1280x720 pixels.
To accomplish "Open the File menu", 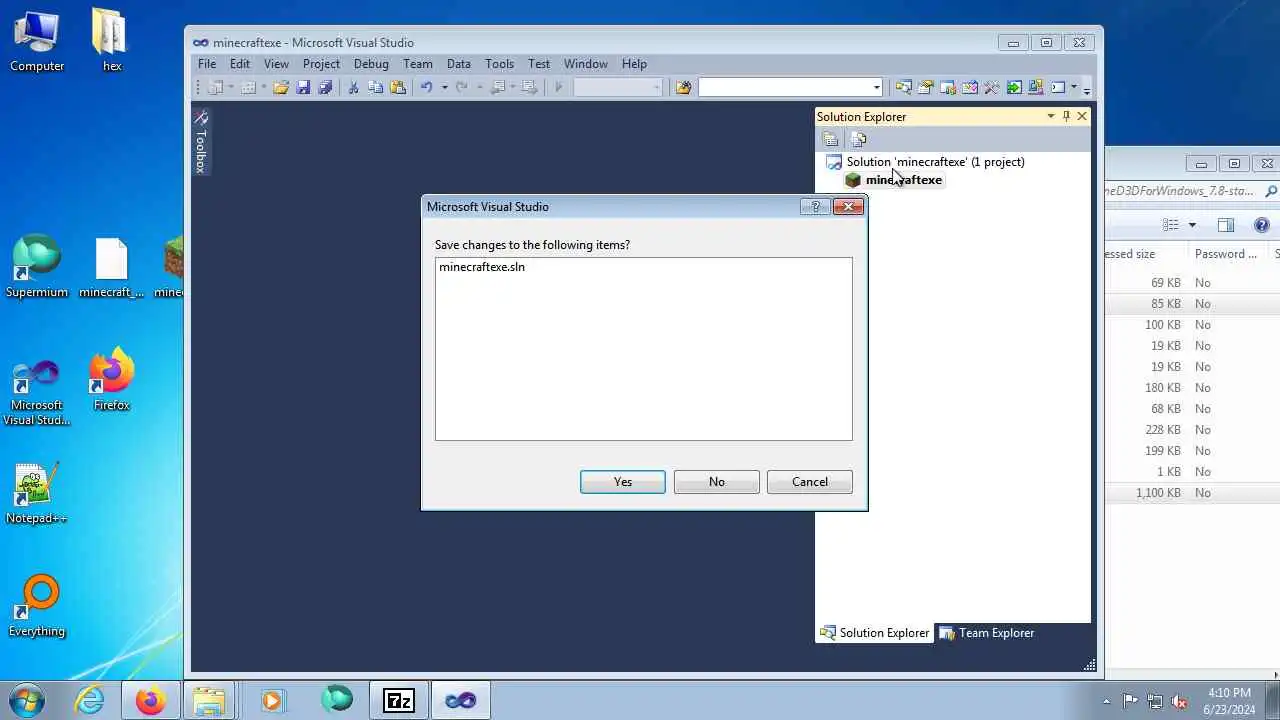I will [207, 64].
